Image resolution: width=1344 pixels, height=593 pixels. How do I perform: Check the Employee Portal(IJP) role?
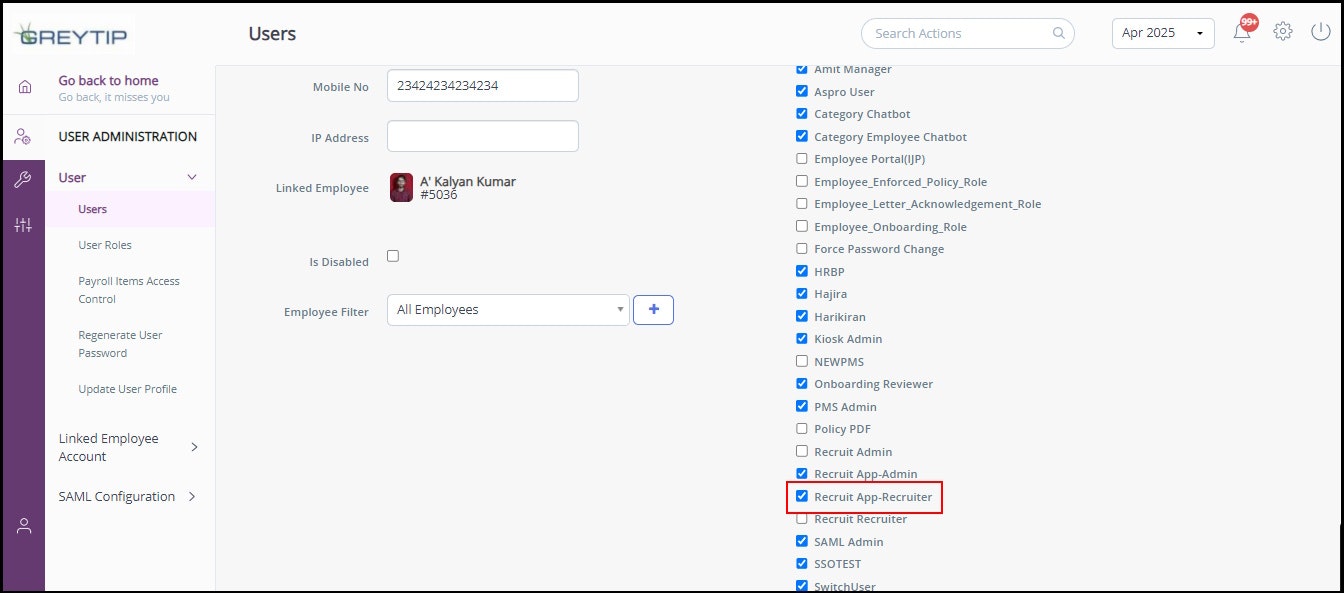tap(801, 158)
